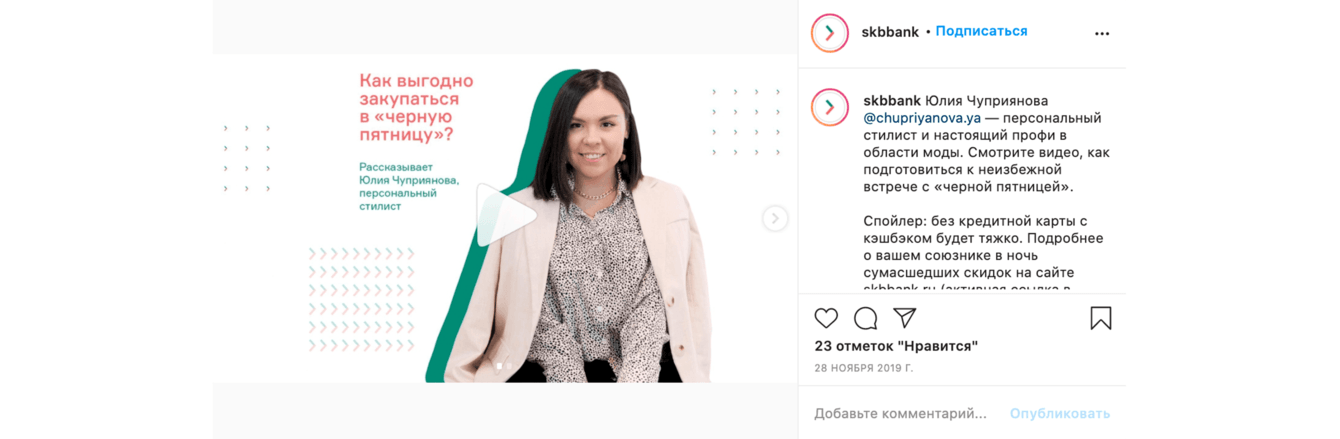
Task: Click the first carousel dot indicator
Action: [x=500, y=367]
